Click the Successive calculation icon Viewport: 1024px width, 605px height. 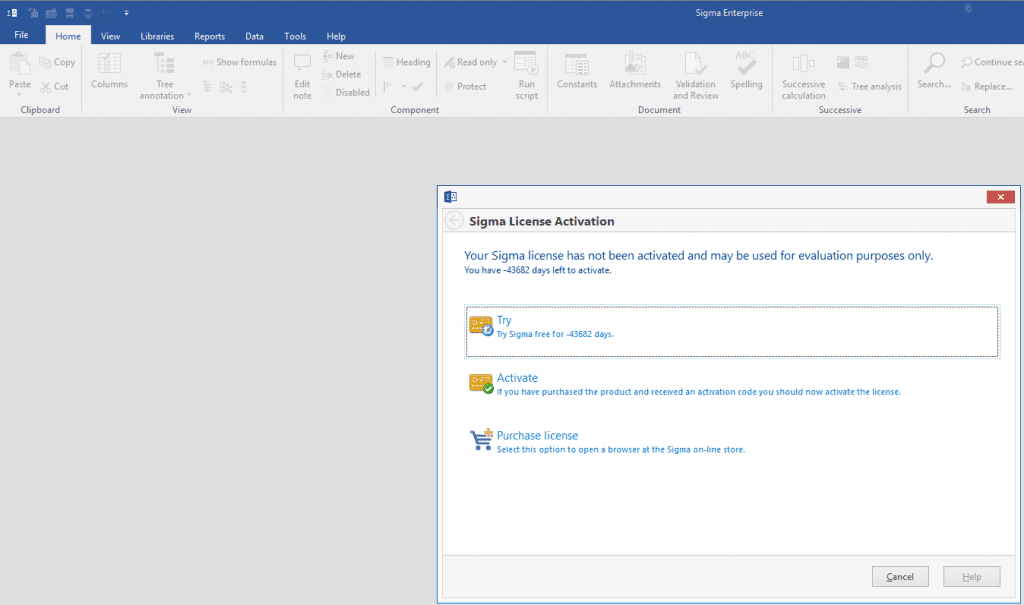point(803,64)
